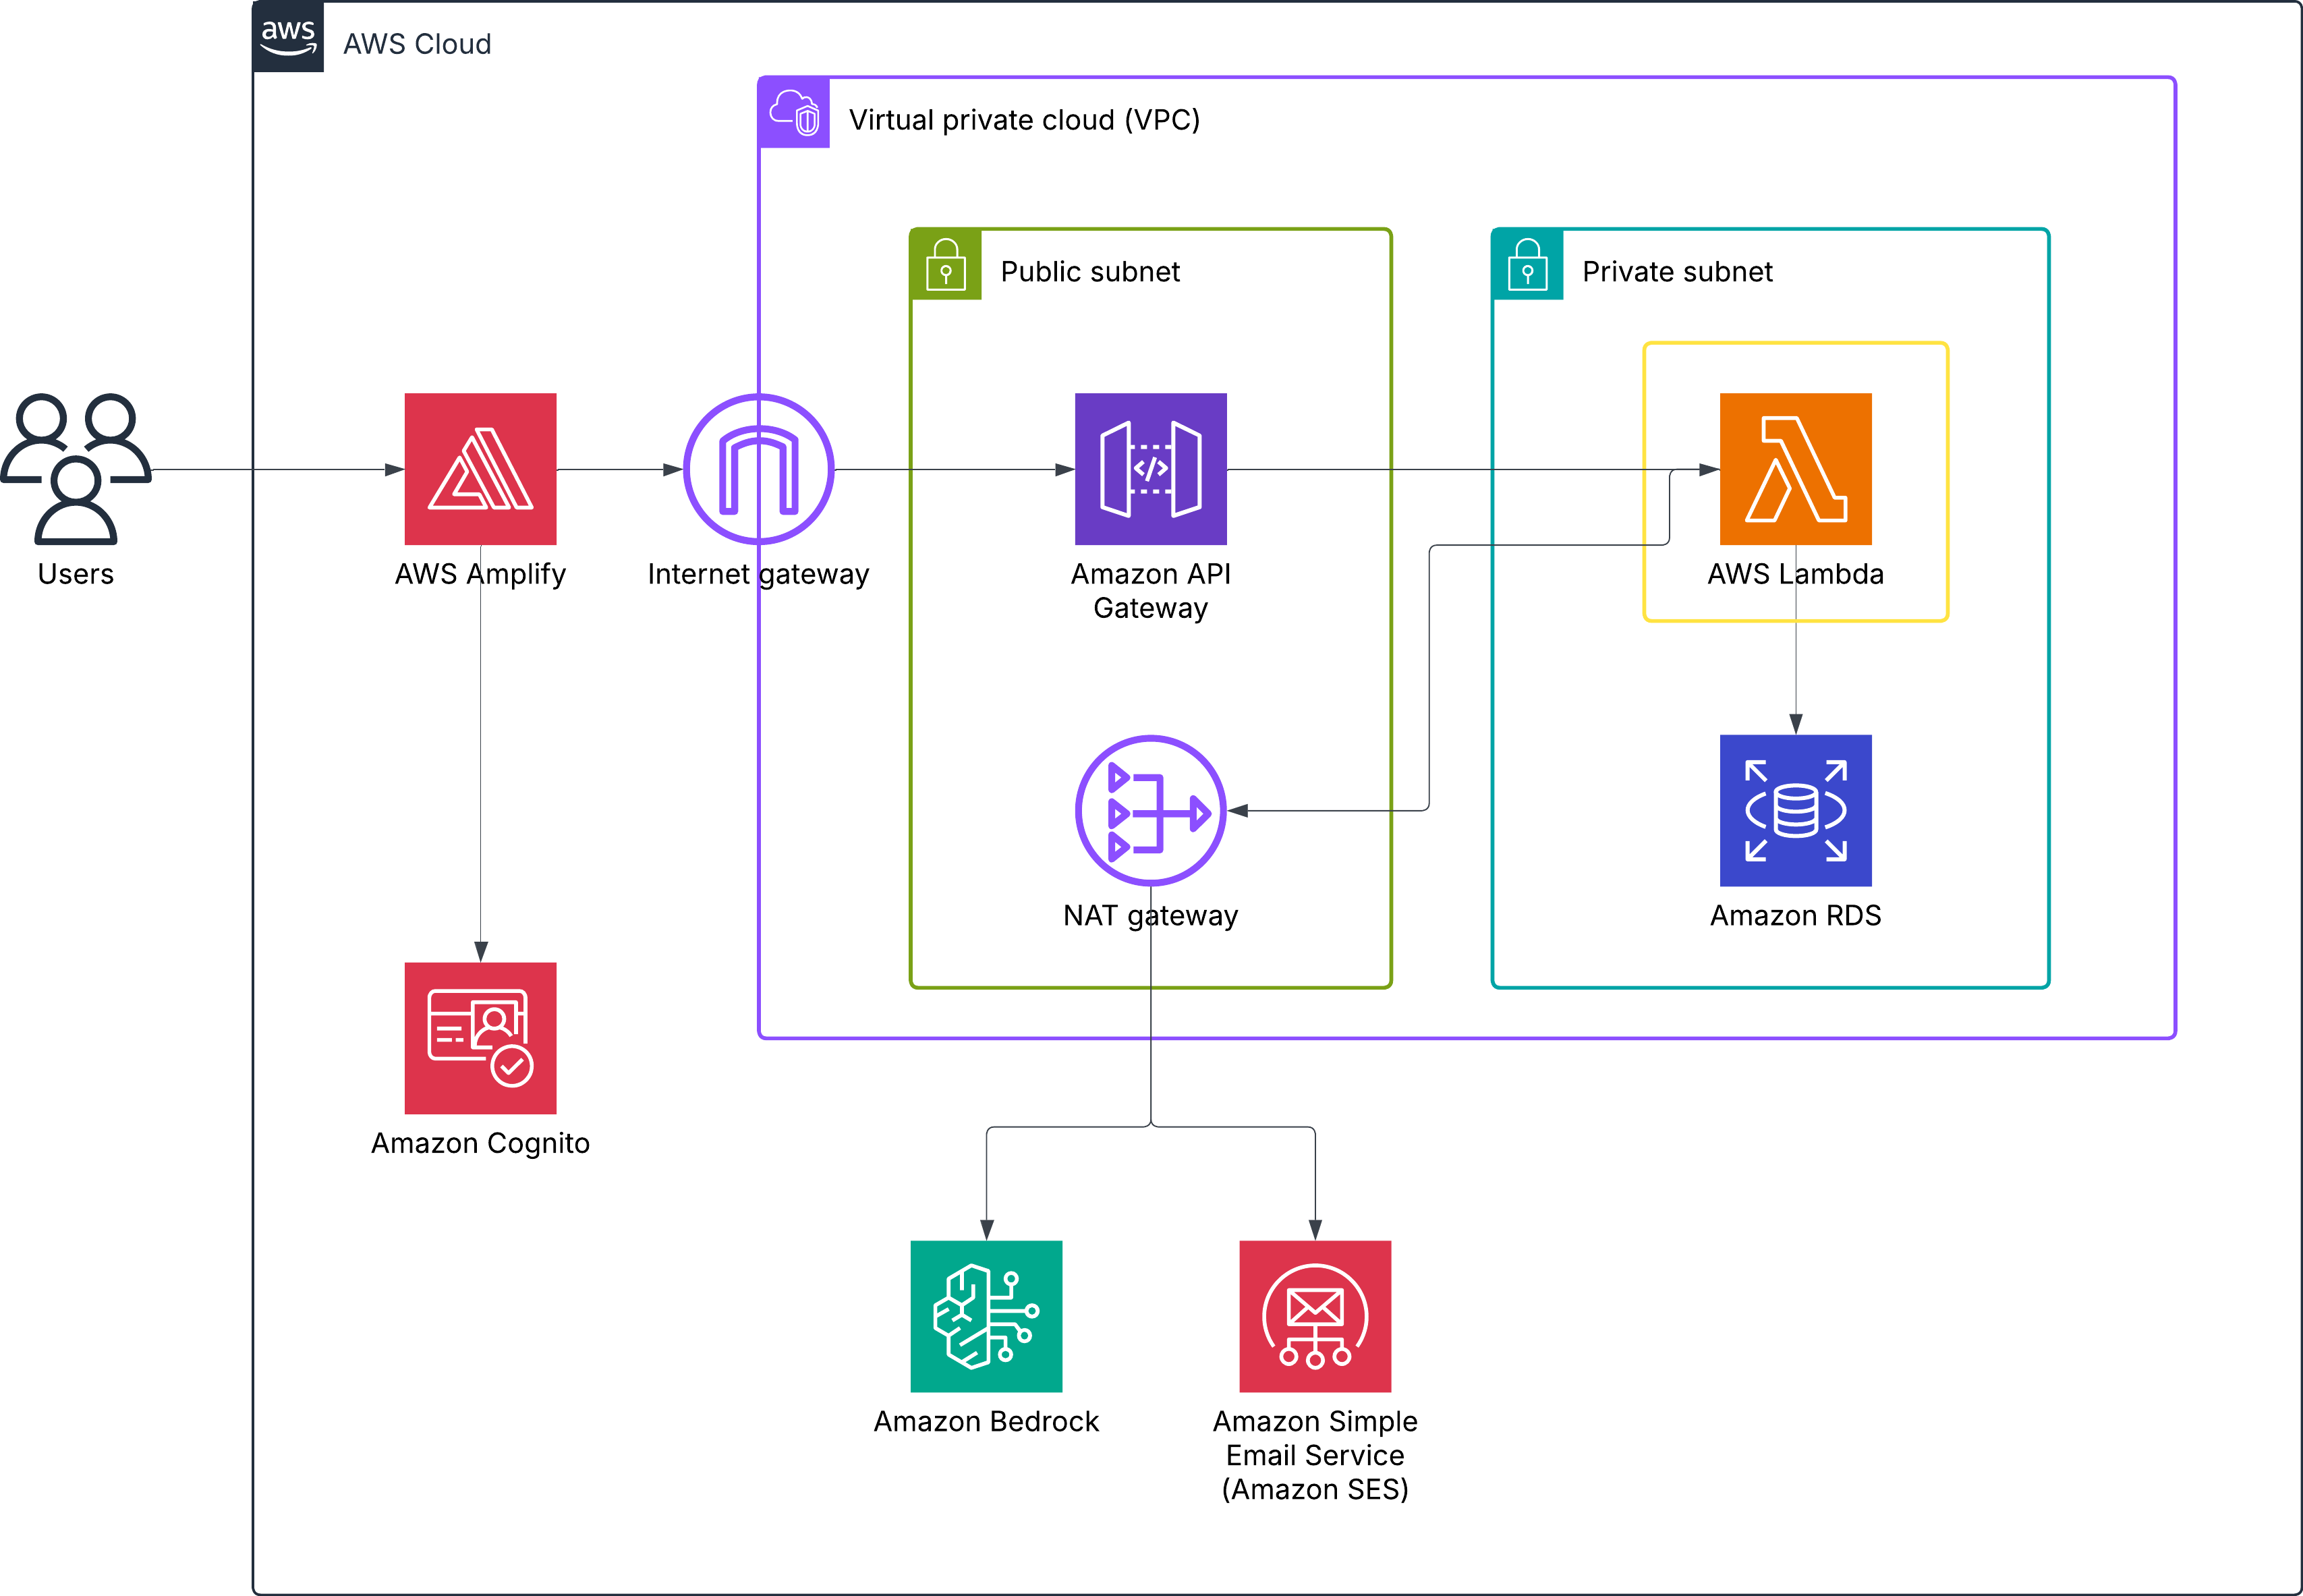The width and height of the screenshot is (2303, 1596).
Task: Click the green Public subnet lock icon
Action: click(945, 265)
